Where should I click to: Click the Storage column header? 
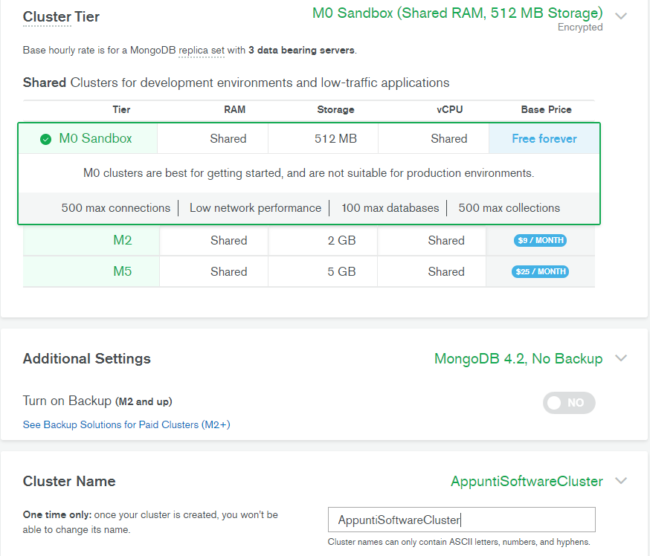point(335,109)
